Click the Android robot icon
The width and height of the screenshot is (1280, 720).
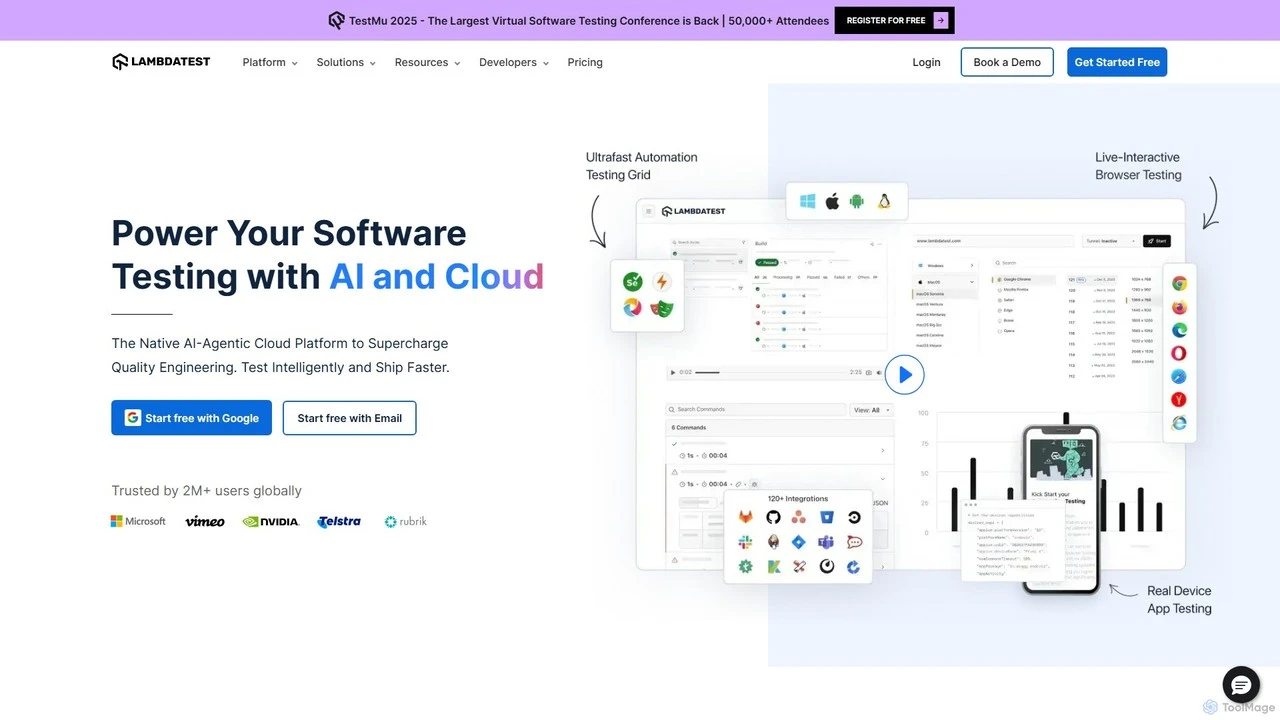point(857,201)
